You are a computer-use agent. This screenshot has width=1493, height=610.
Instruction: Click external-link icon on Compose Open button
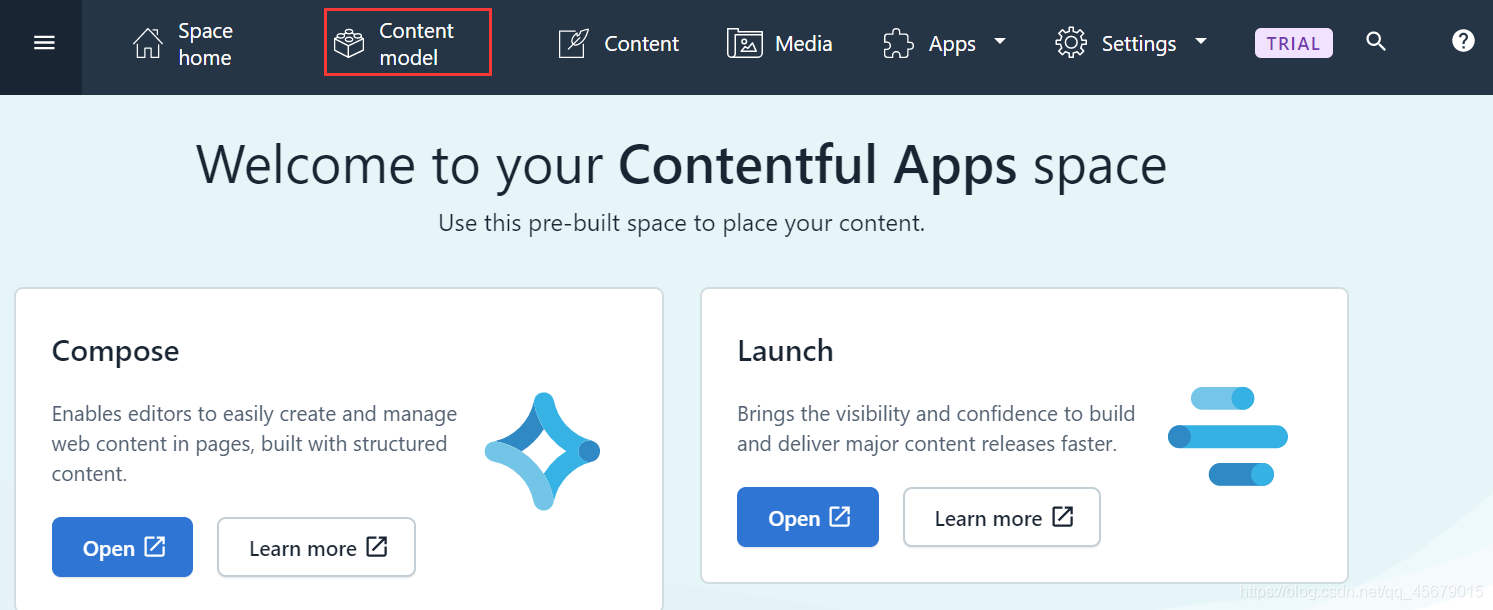click(155, 547)
